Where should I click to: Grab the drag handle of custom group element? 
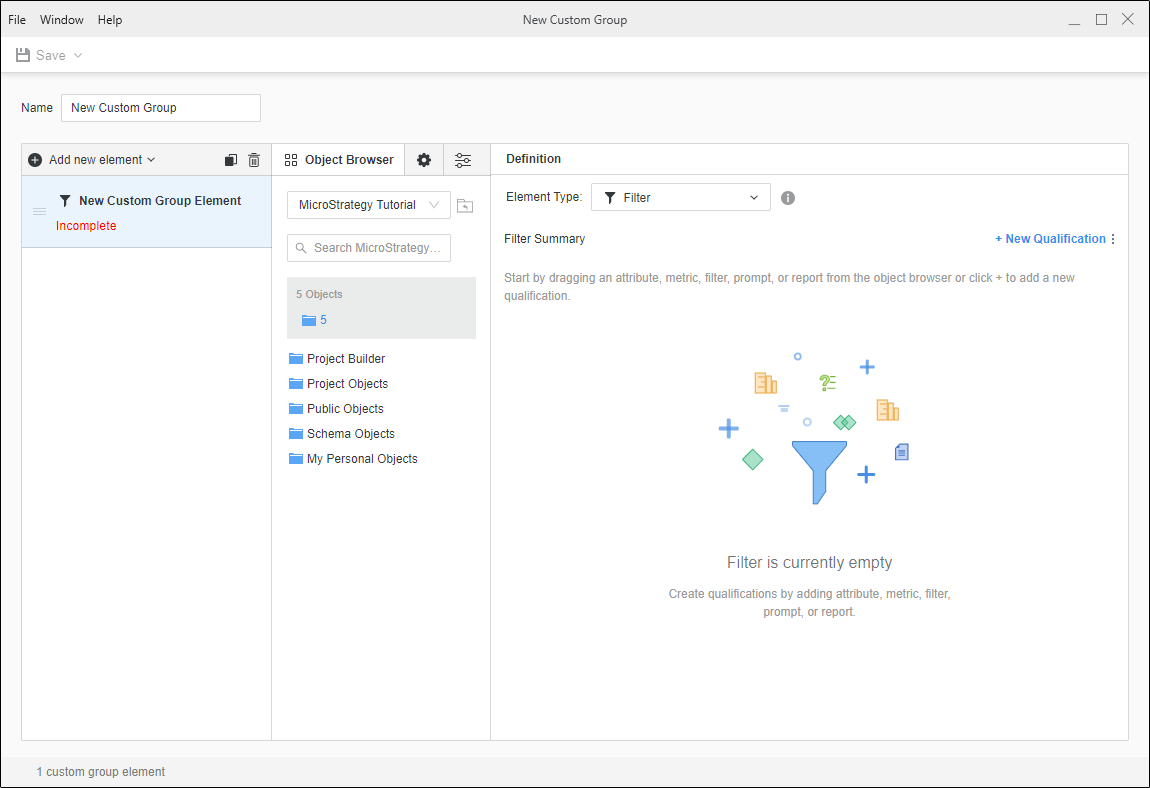pyautogui.click(x=40, y=212)
